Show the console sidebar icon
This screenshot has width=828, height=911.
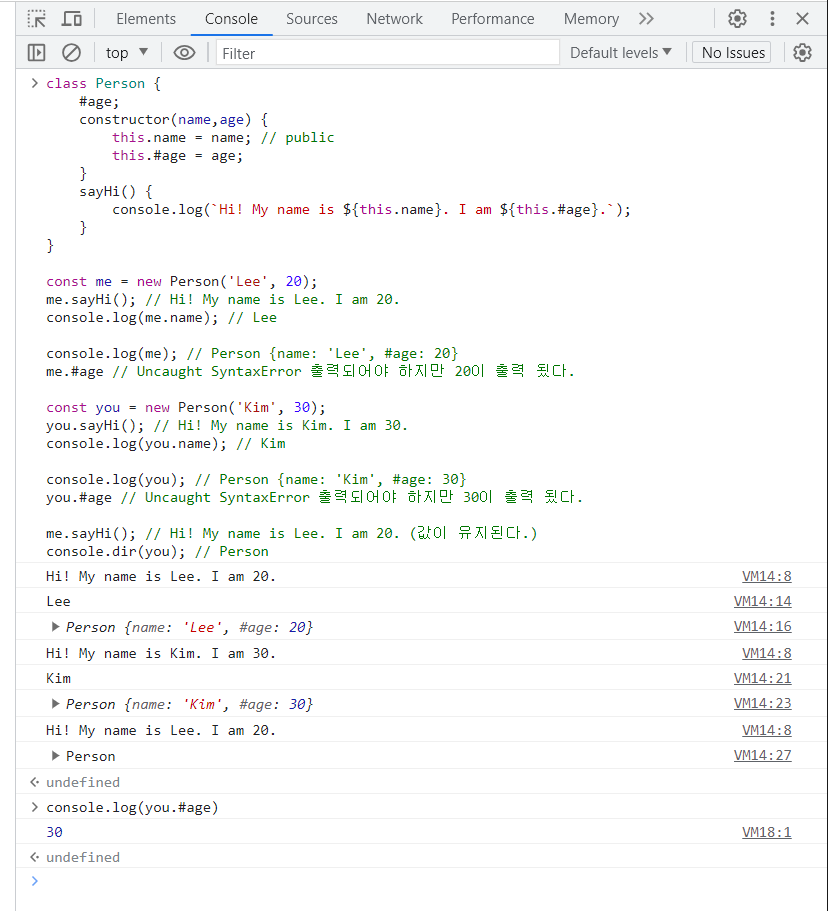[37, 53]
